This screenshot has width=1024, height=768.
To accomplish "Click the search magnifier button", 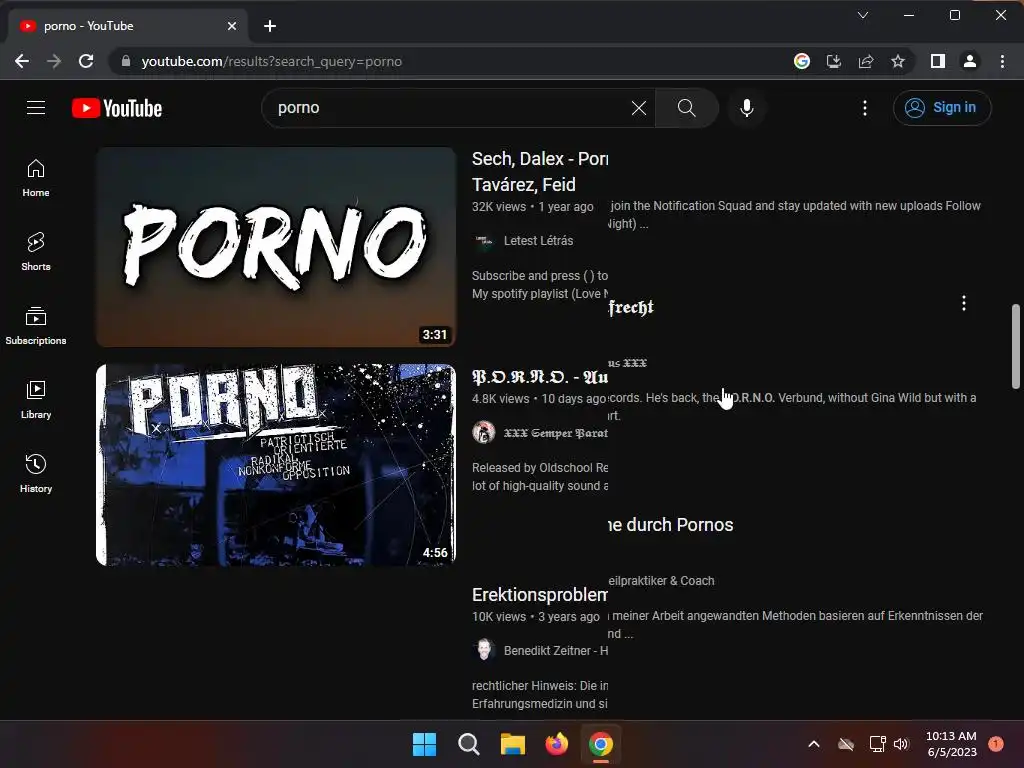I will click(686, 108).
